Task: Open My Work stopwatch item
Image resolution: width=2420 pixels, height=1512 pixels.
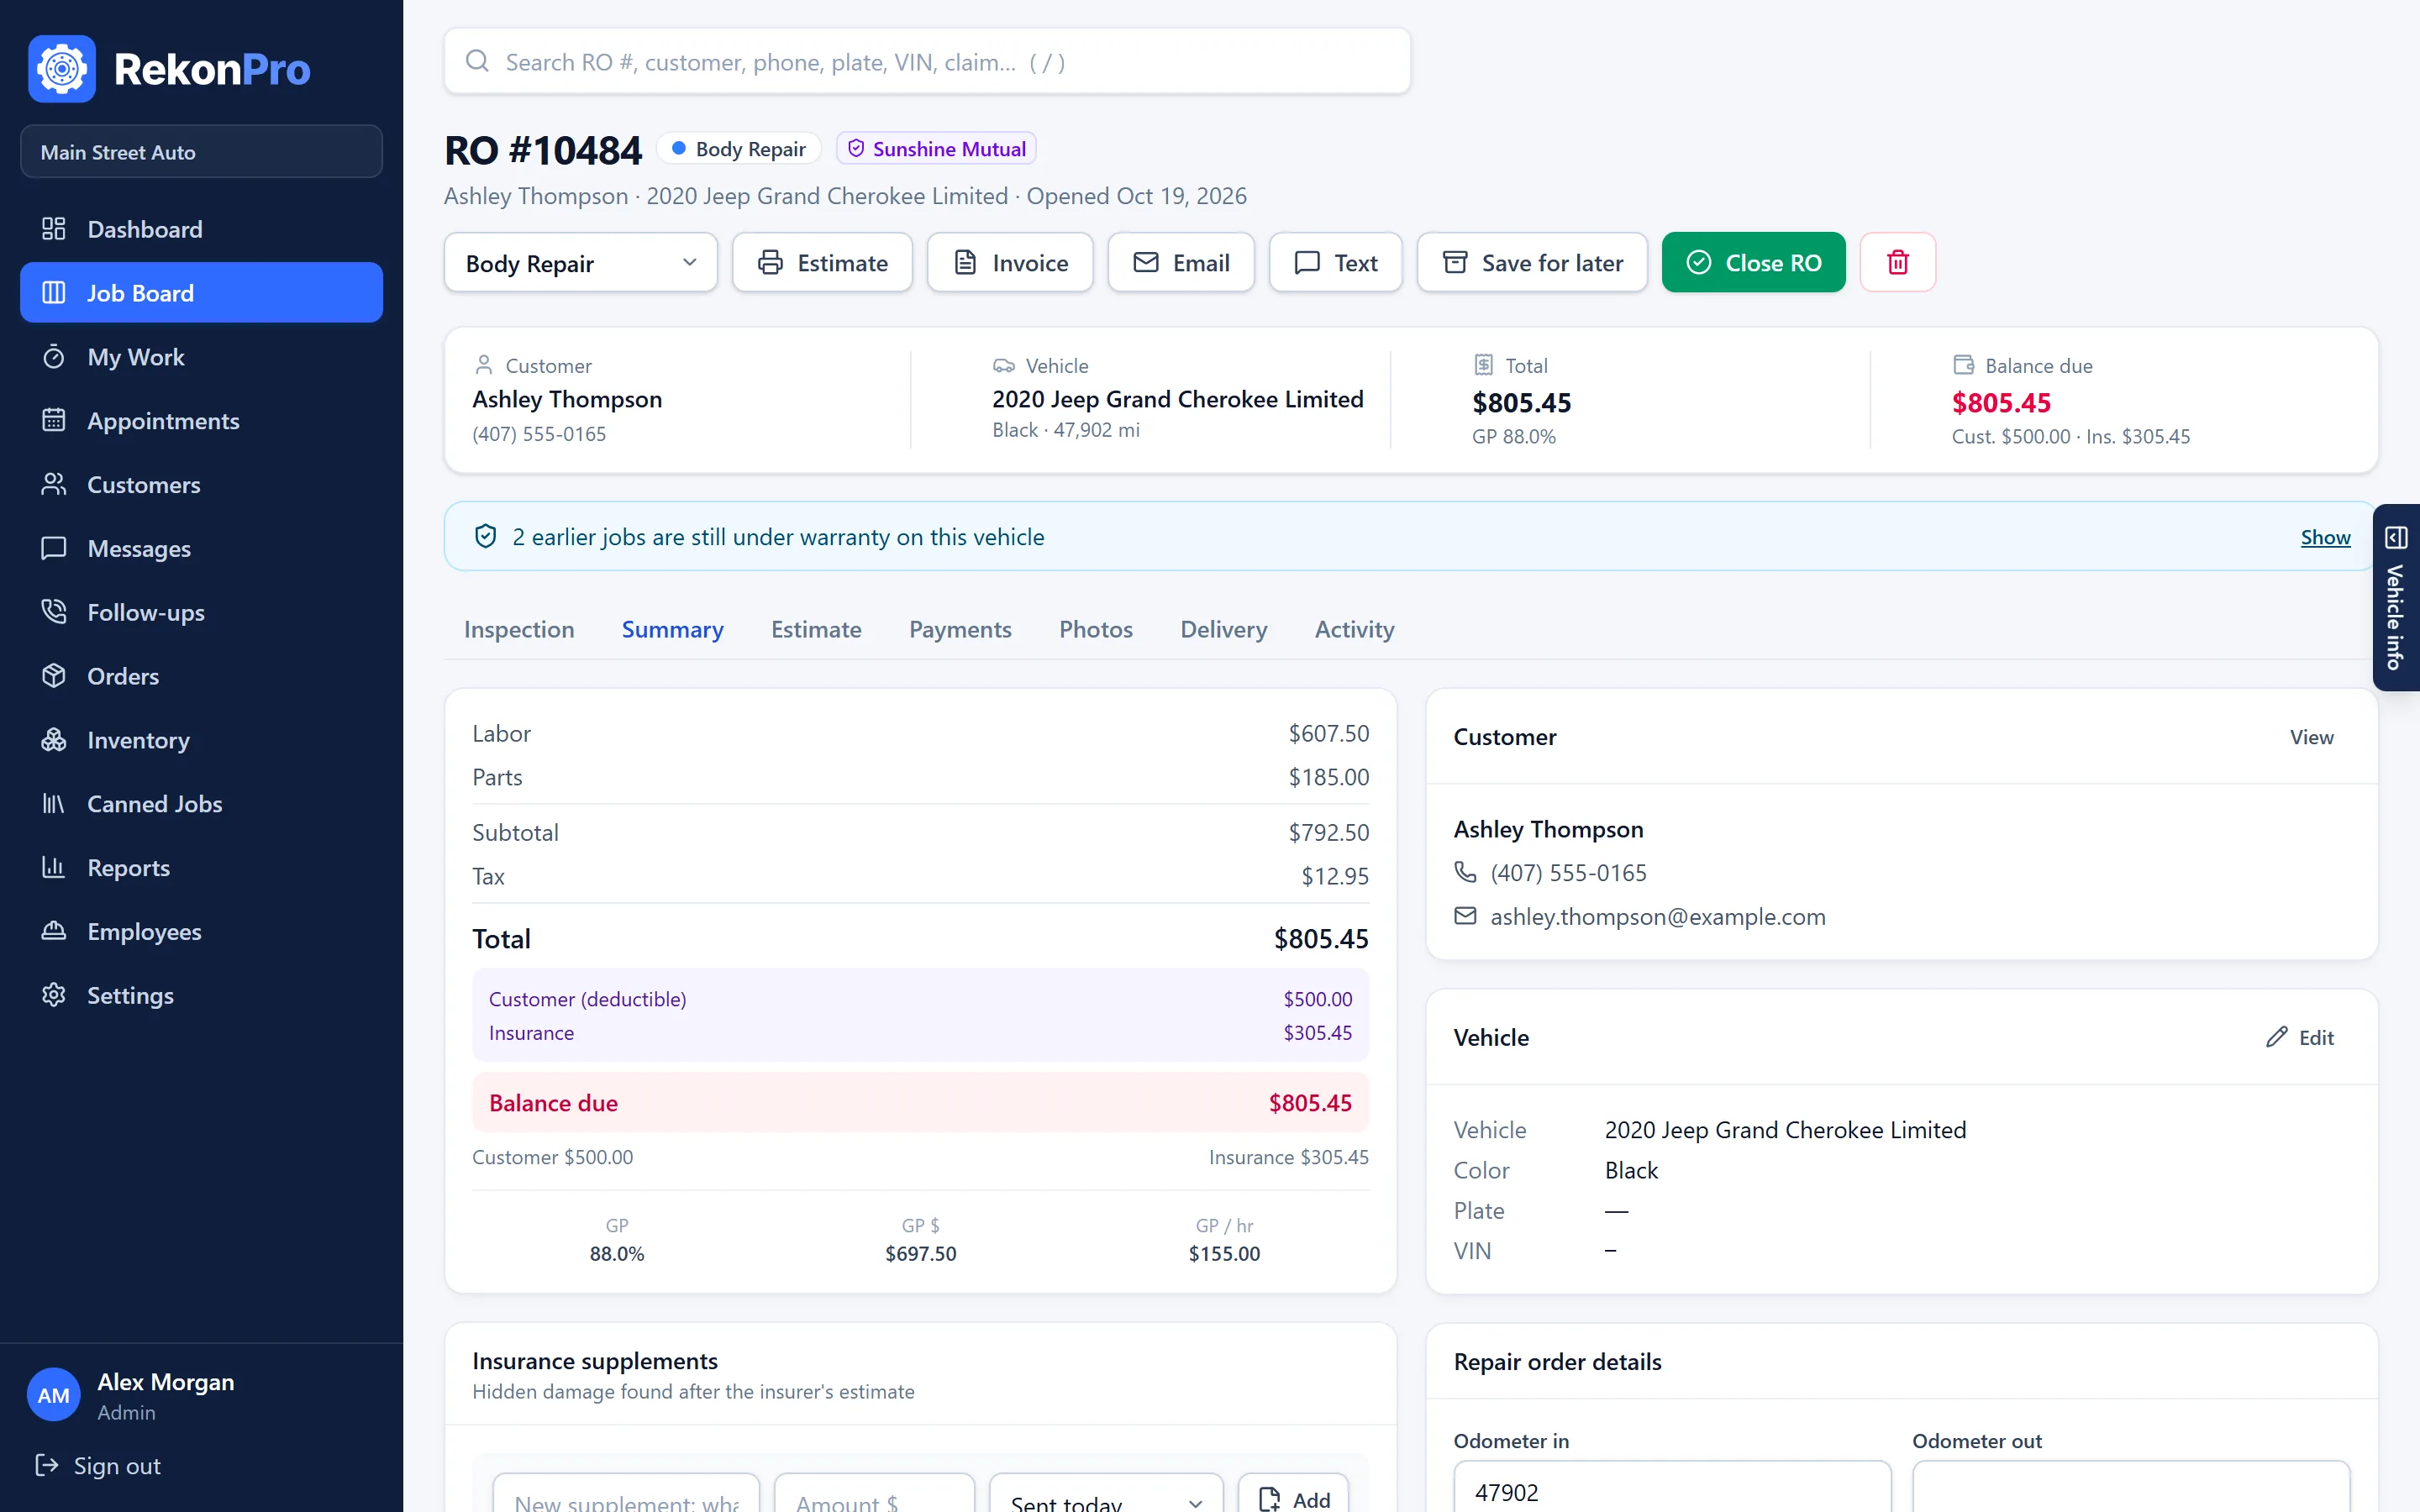Action: pos(201,357)
